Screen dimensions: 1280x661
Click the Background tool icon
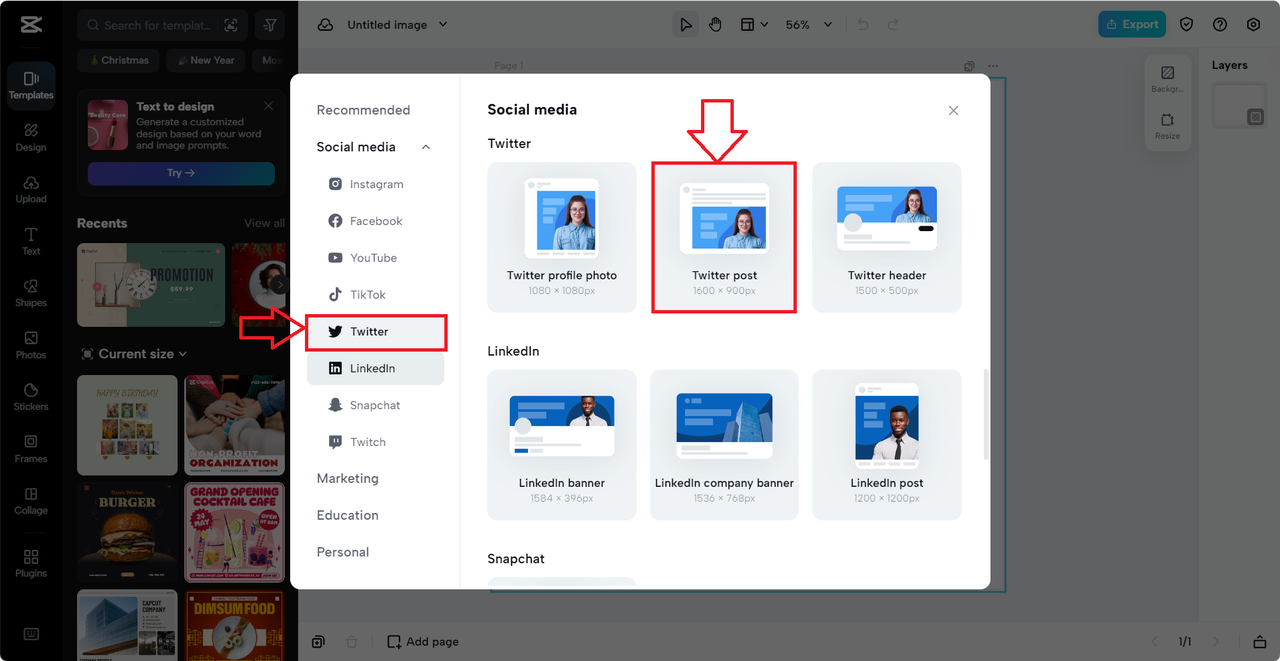1167,79
